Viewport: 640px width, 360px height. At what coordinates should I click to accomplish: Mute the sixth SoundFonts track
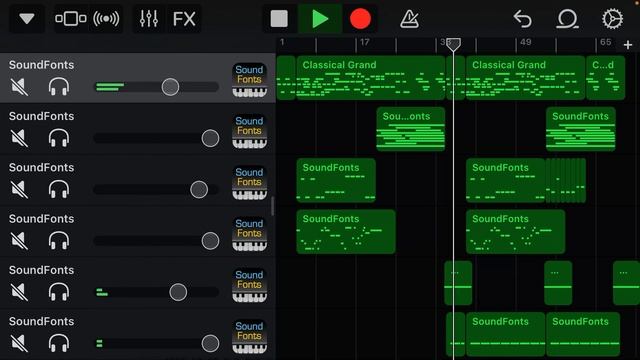click(19, 343)
